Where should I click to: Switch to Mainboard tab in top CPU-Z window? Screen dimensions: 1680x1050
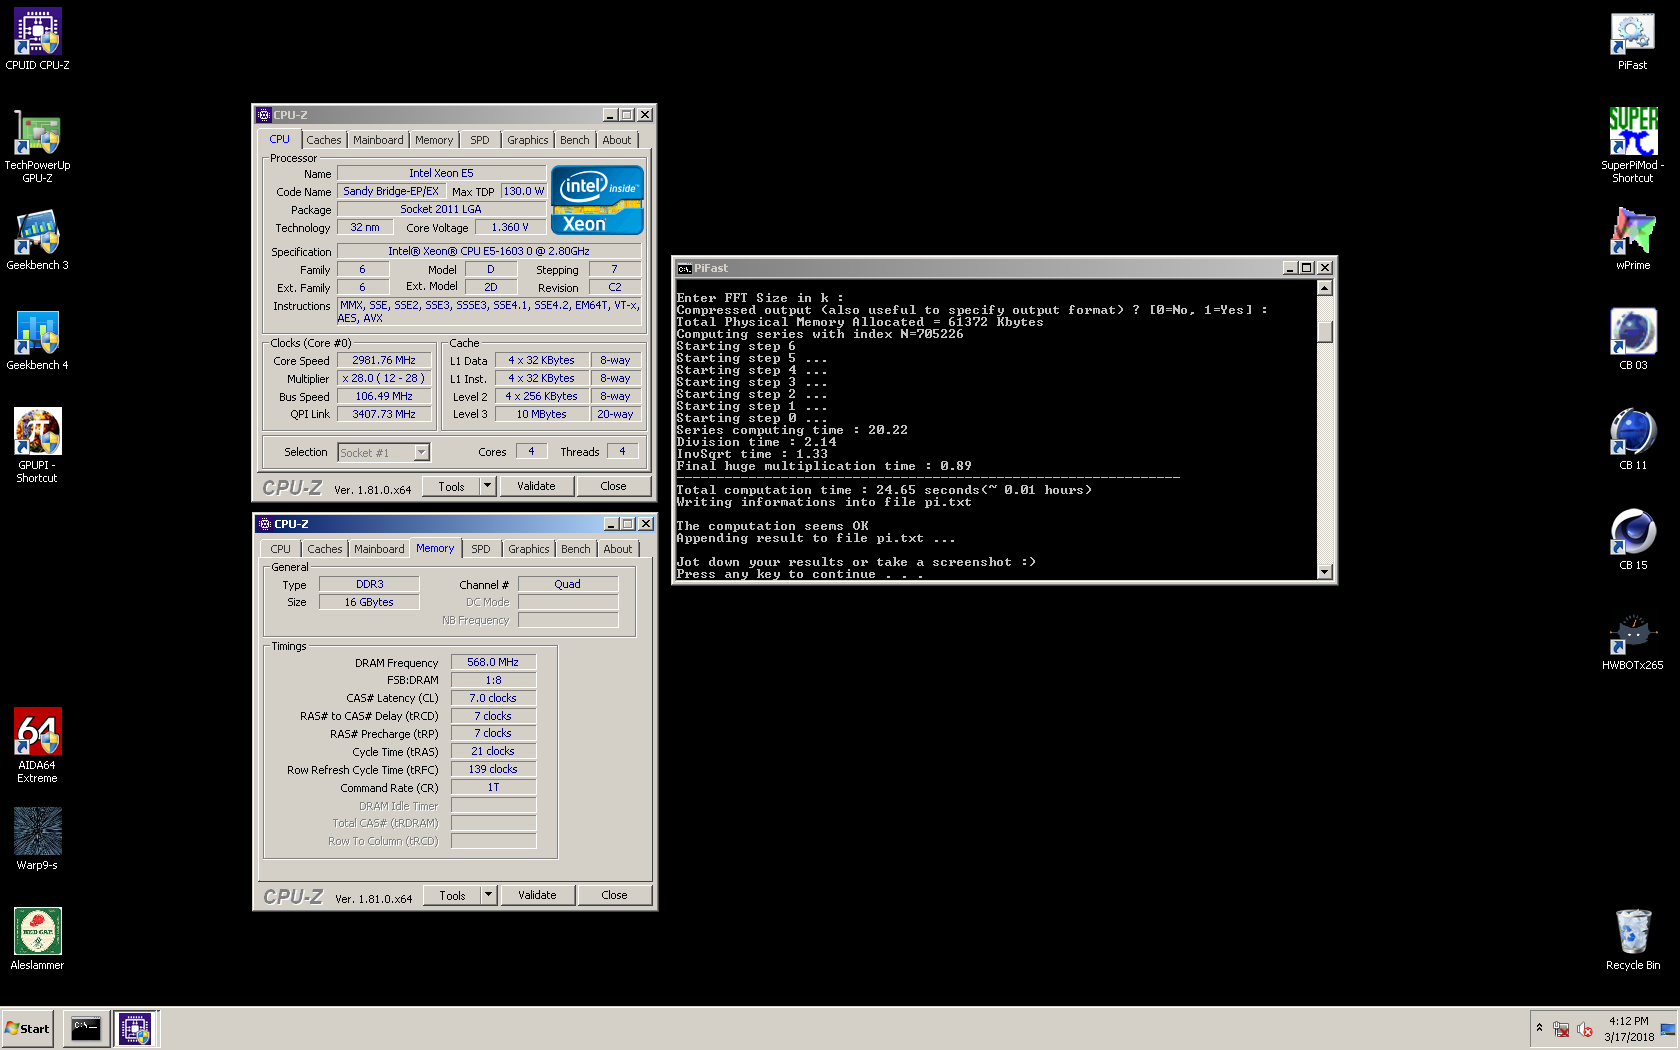pos(378,140)
